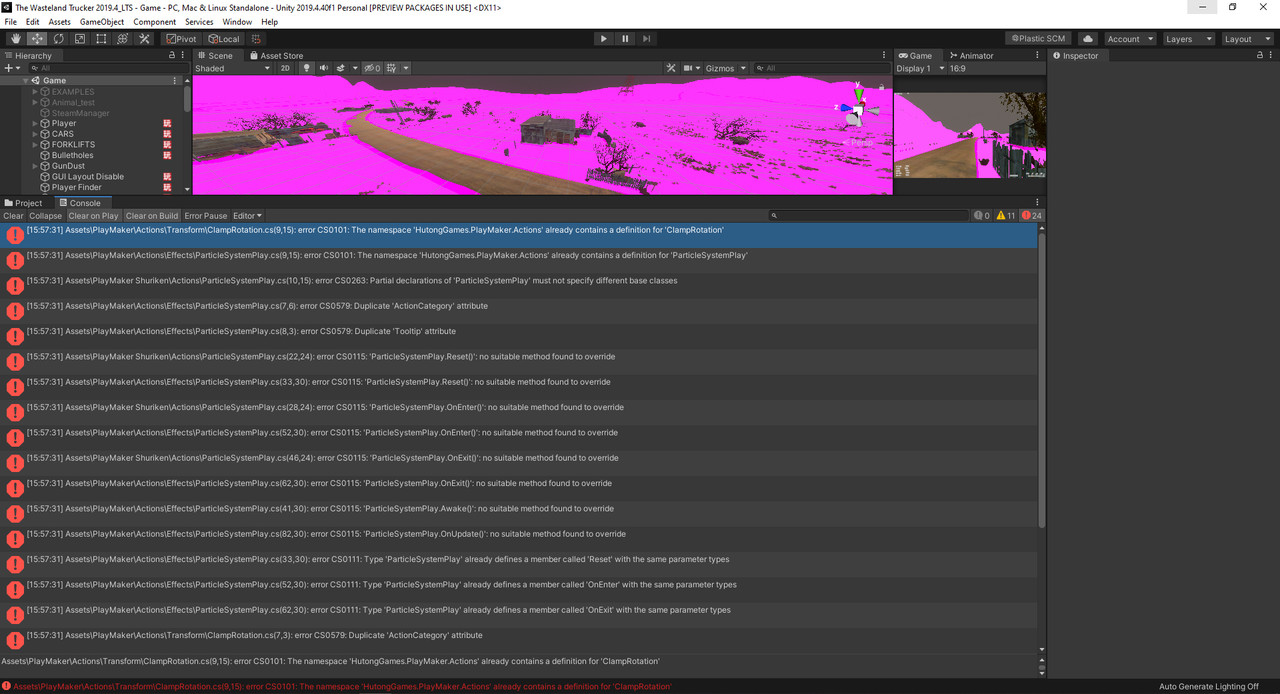The width and height of the screenshot is (1280, 694).
Task: Open Plastic SCM button
Action: [x=1039, y=39]
